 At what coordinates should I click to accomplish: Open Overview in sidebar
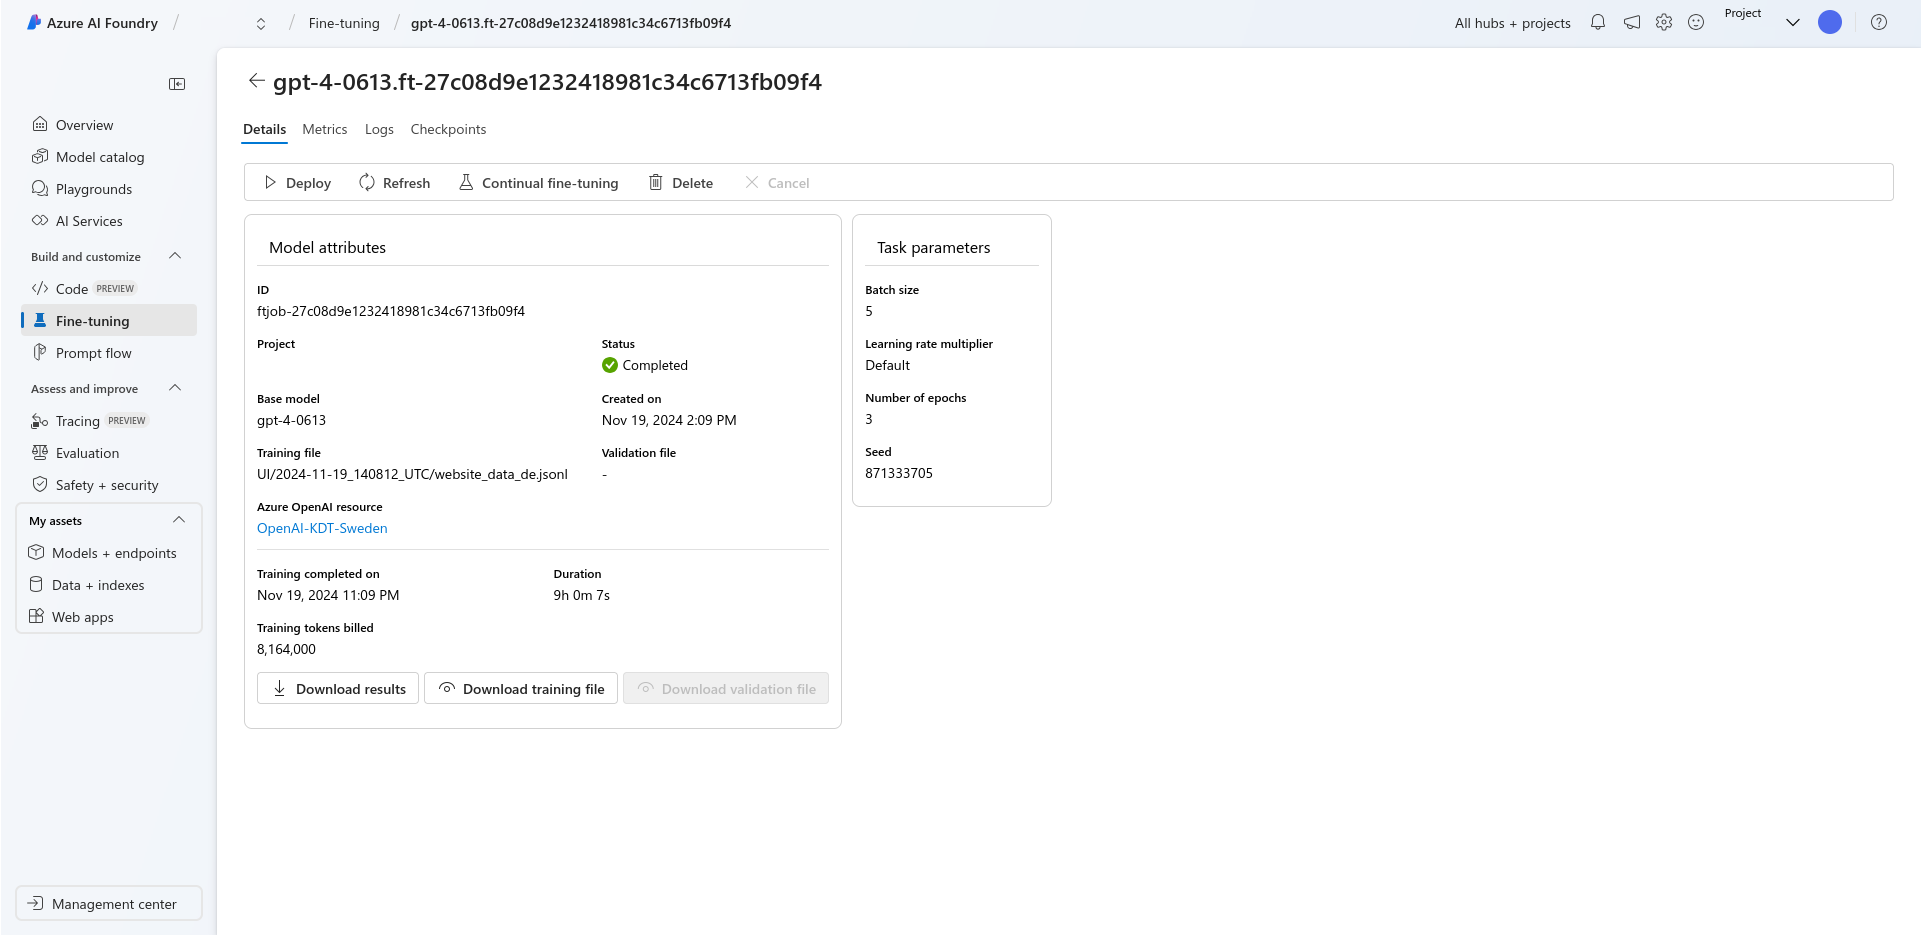point(108,125)
